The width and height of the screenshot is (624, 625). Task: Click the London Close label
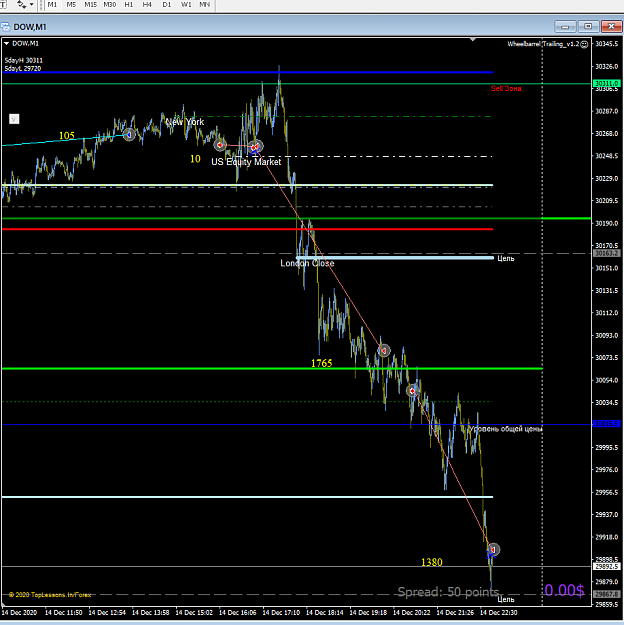tap(307, 263)
